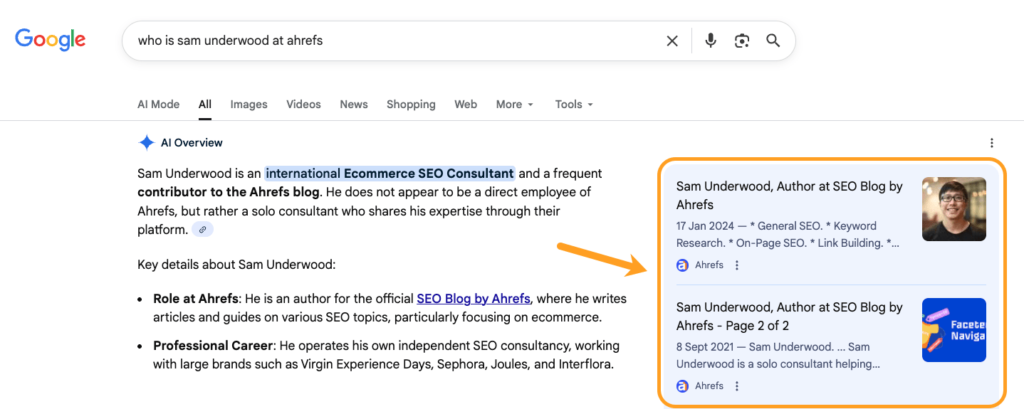Open Google Lens image search icon
Screen dimensions: 1024x409
[742, 41]
